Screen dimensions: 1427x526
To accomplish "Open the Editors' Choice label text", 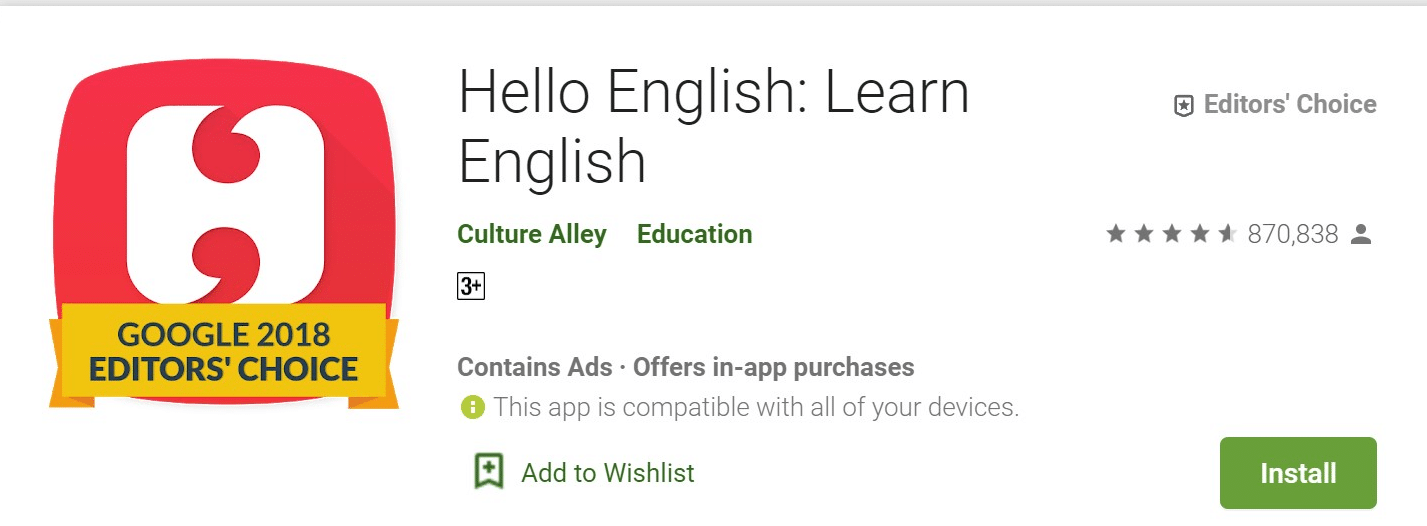I will pyautogui.click(x=1290, y=105).
